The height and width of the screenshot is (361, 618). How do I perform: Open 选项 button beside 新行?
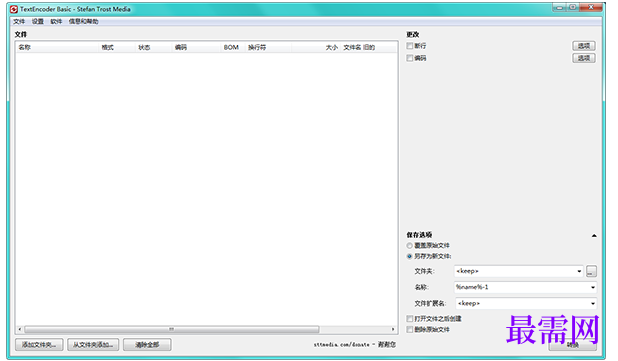point(584,46)
